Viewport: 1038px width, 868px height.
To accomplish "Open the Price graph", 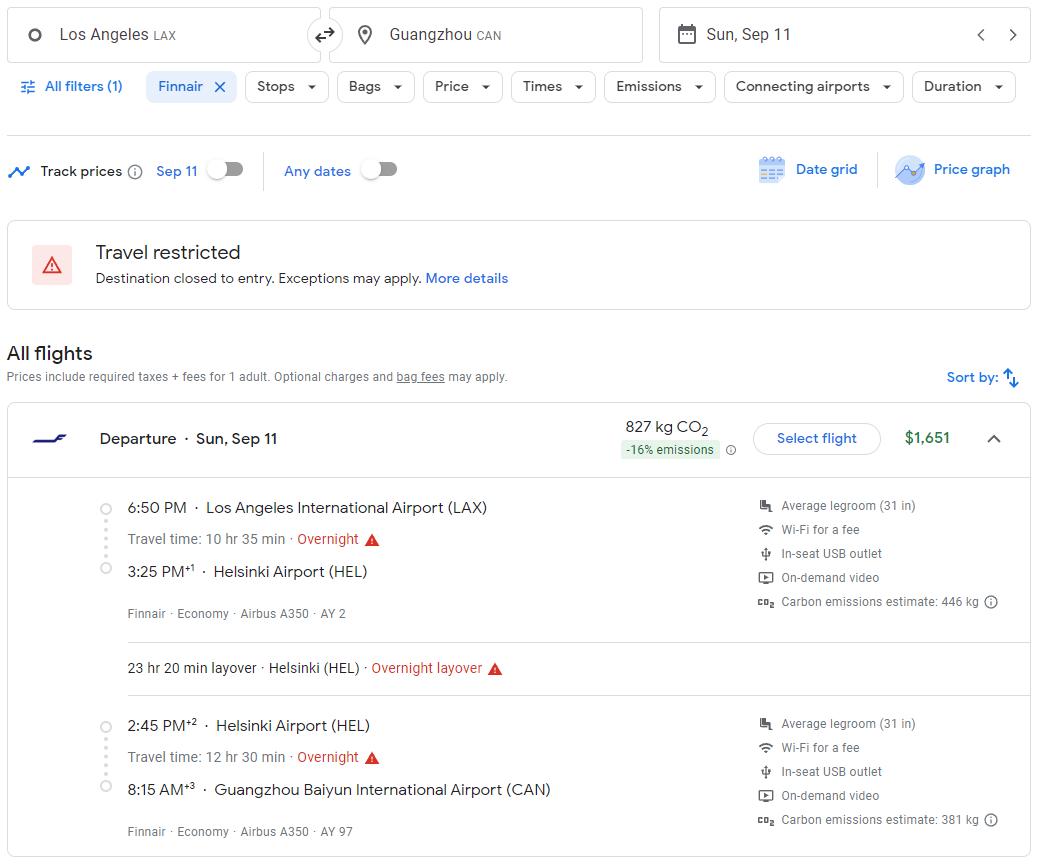I will pos(952,170).
